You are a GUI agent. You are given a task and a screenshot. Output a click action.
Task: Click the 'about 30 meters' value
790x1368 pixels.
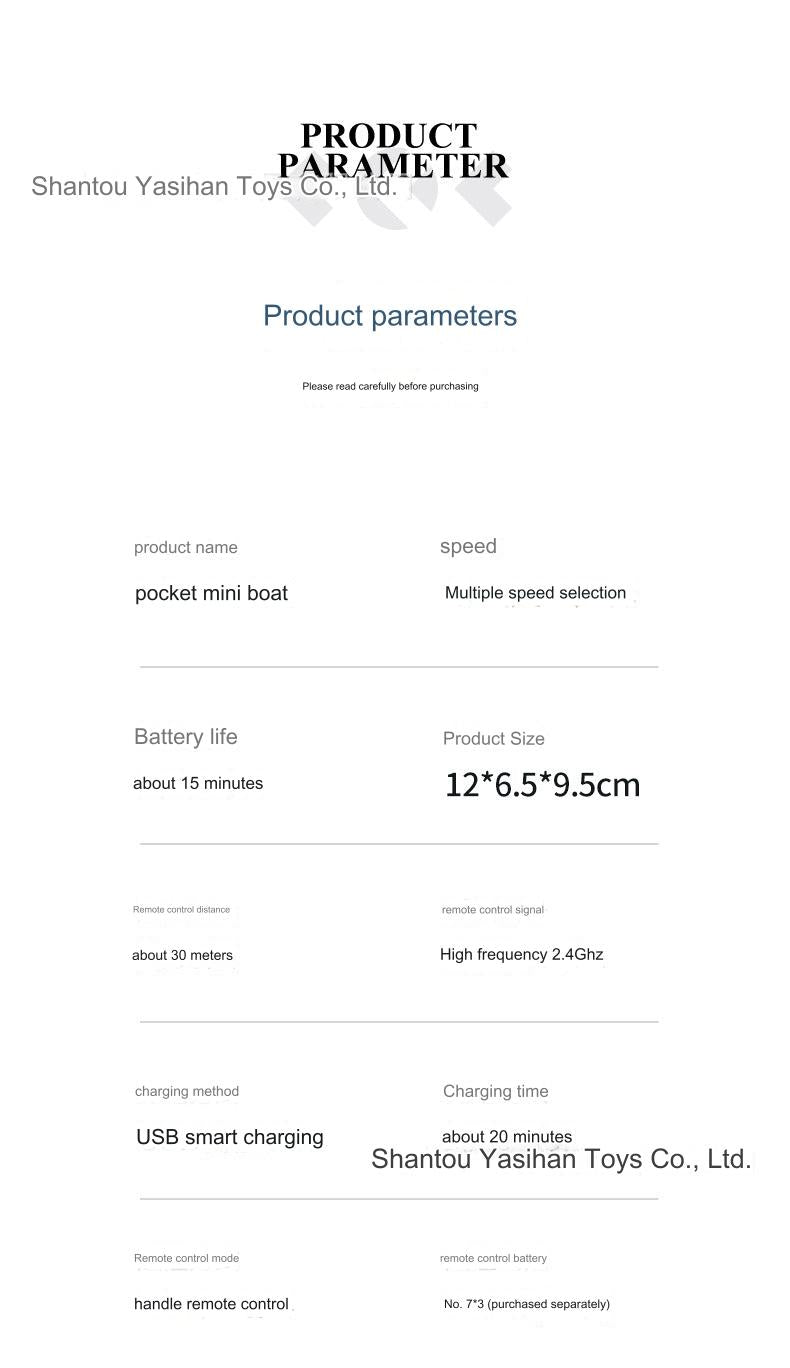coord(182,955)
